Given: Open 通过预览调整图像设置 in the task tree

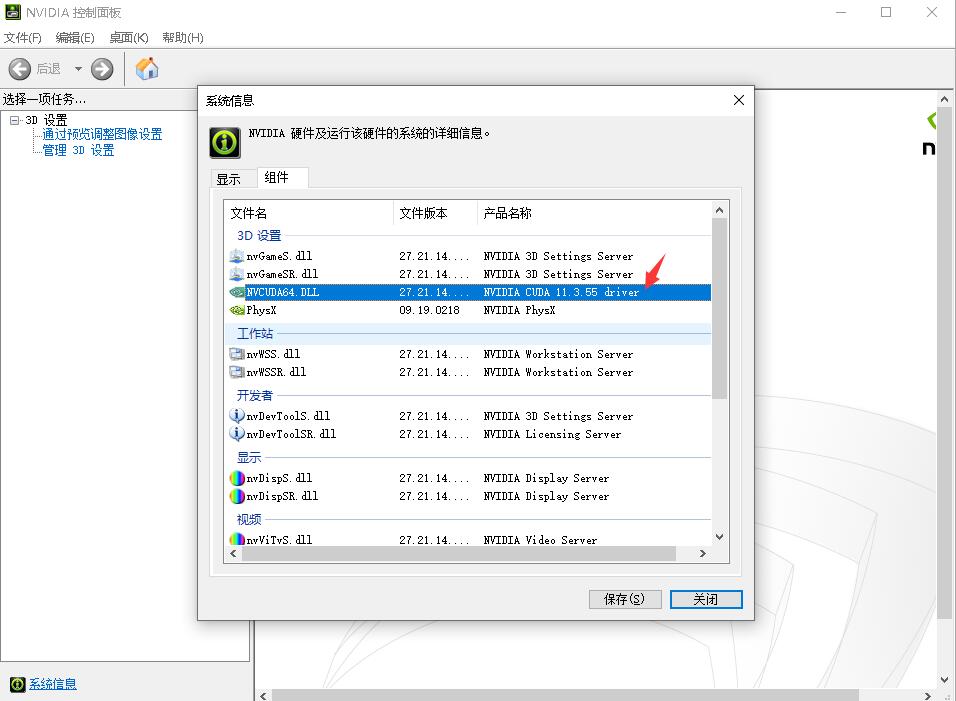Looking at the screenshot, I should (x=102, y=134).
